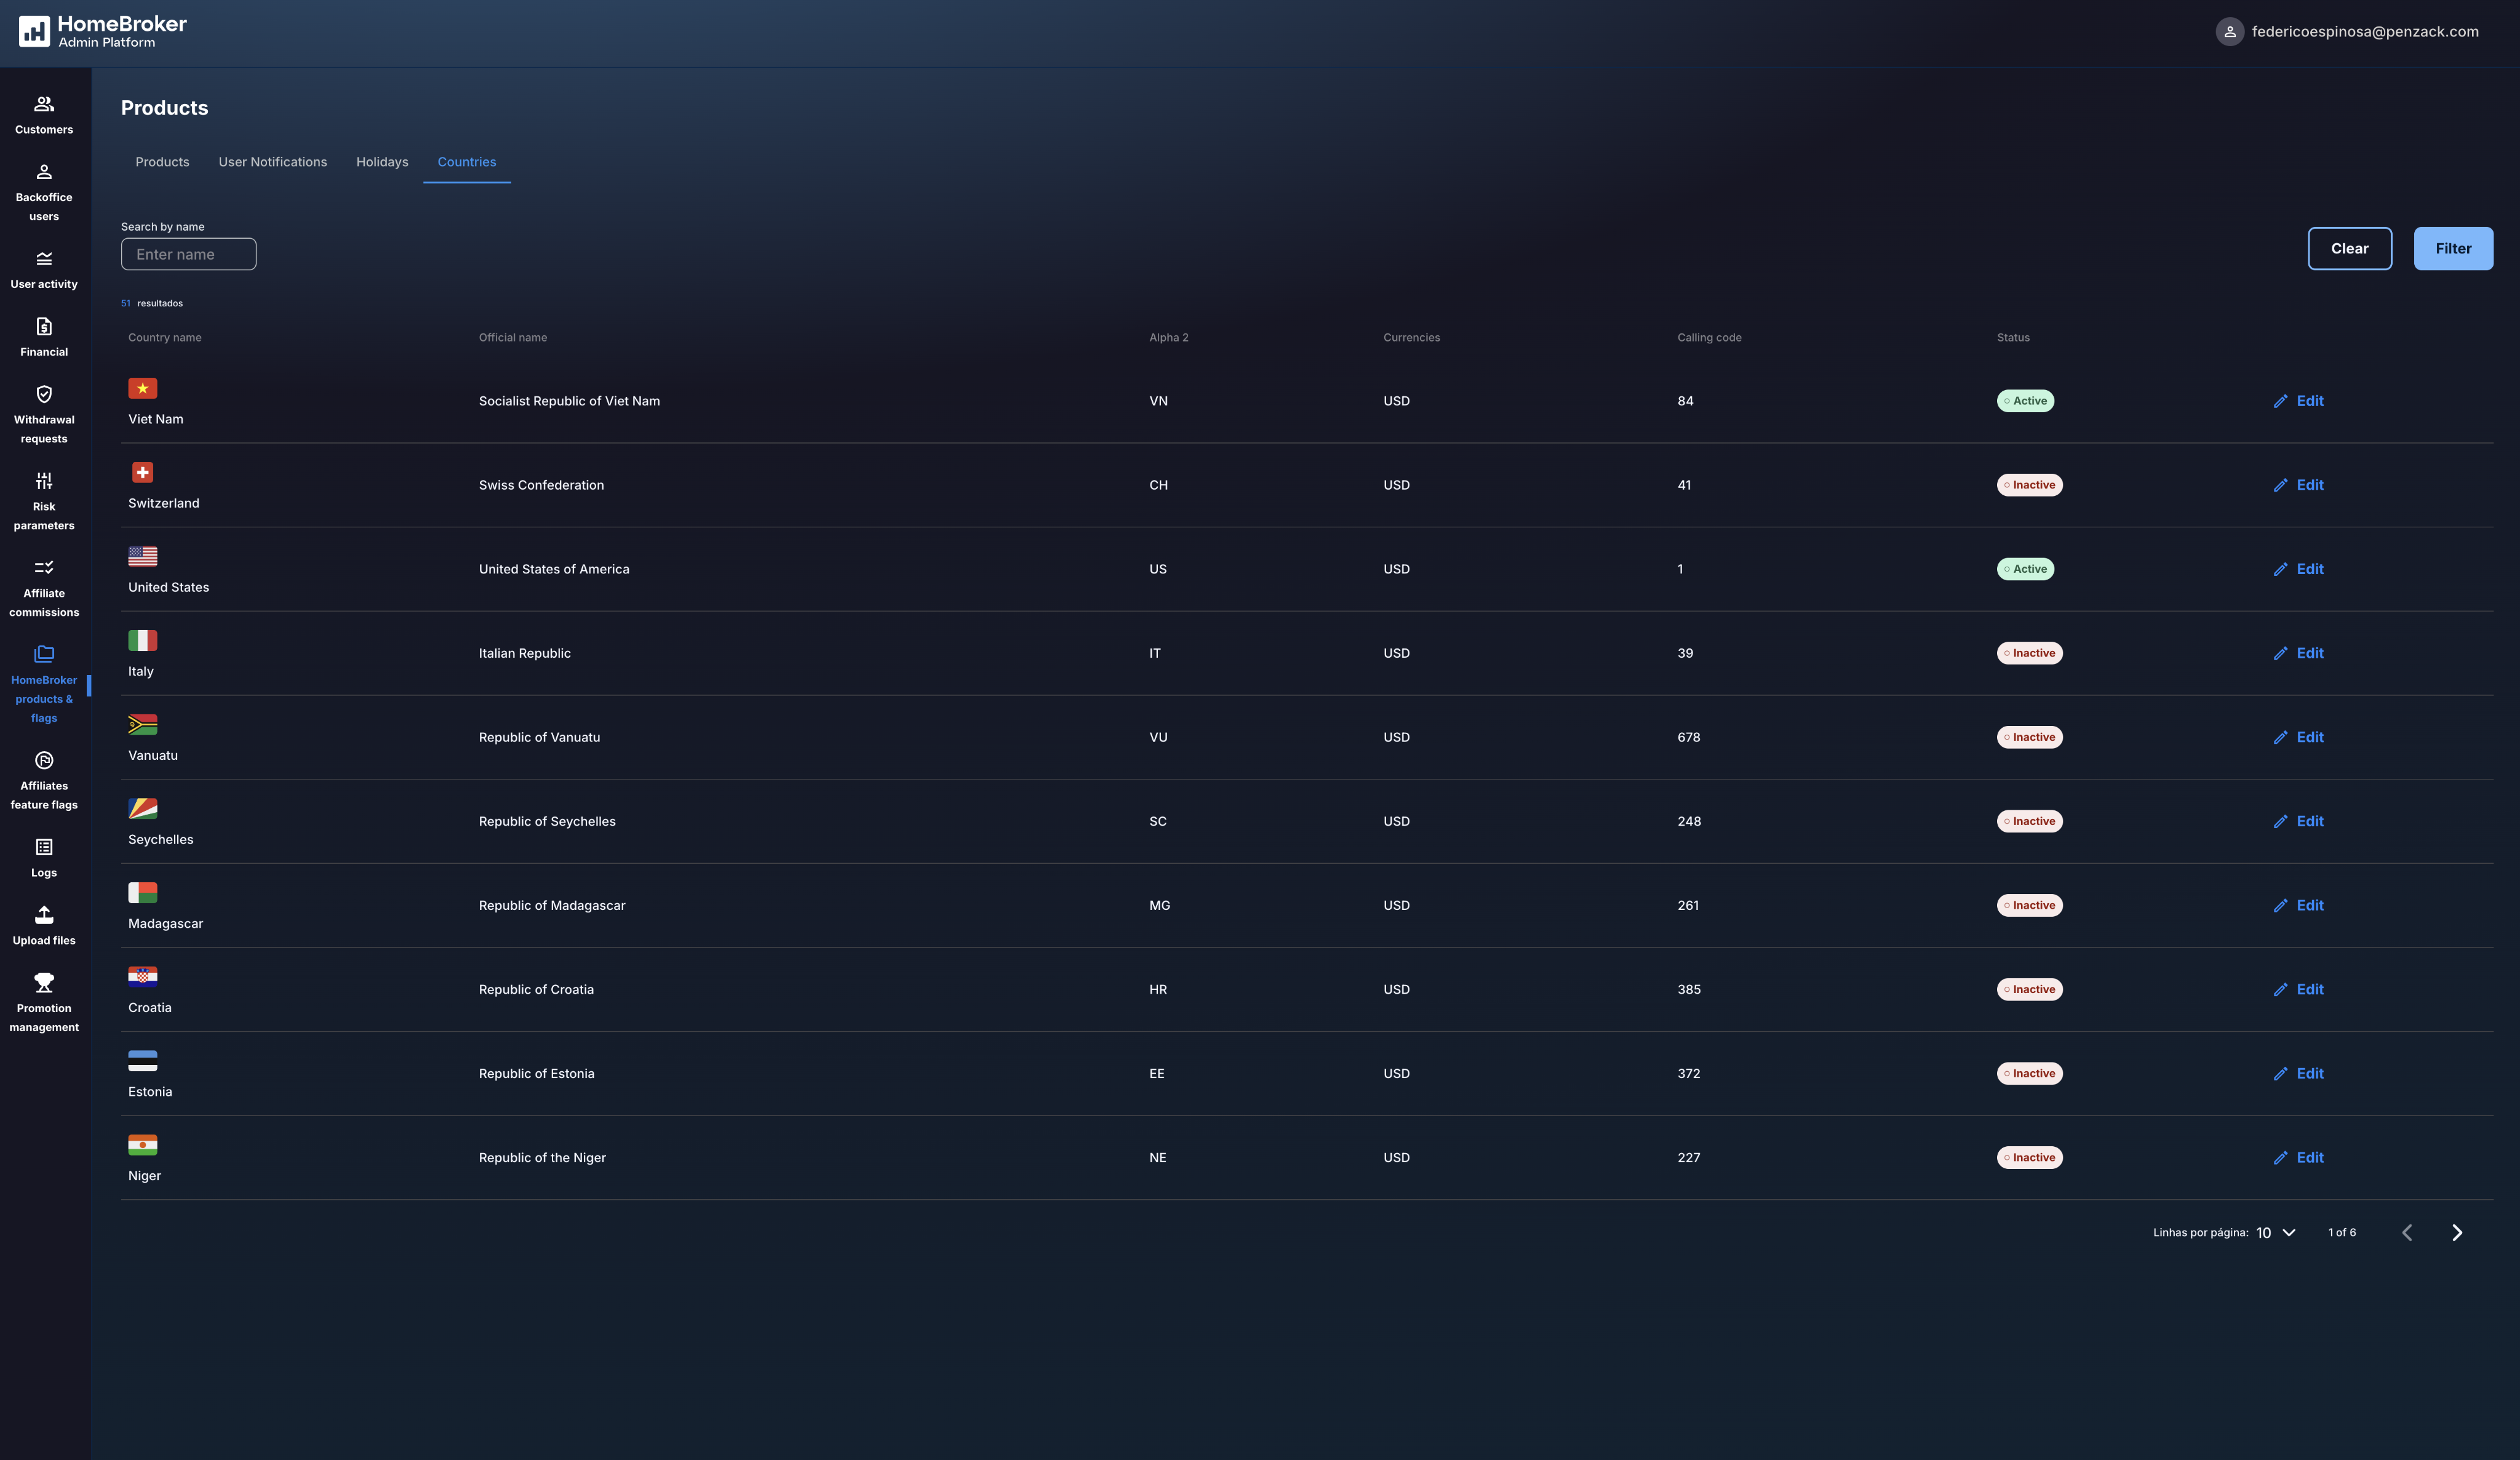Image resolution: width=2520 pixels, height=1460 pixels.
Task: Open the Financial sidebar icon
Action: point(44,327)
